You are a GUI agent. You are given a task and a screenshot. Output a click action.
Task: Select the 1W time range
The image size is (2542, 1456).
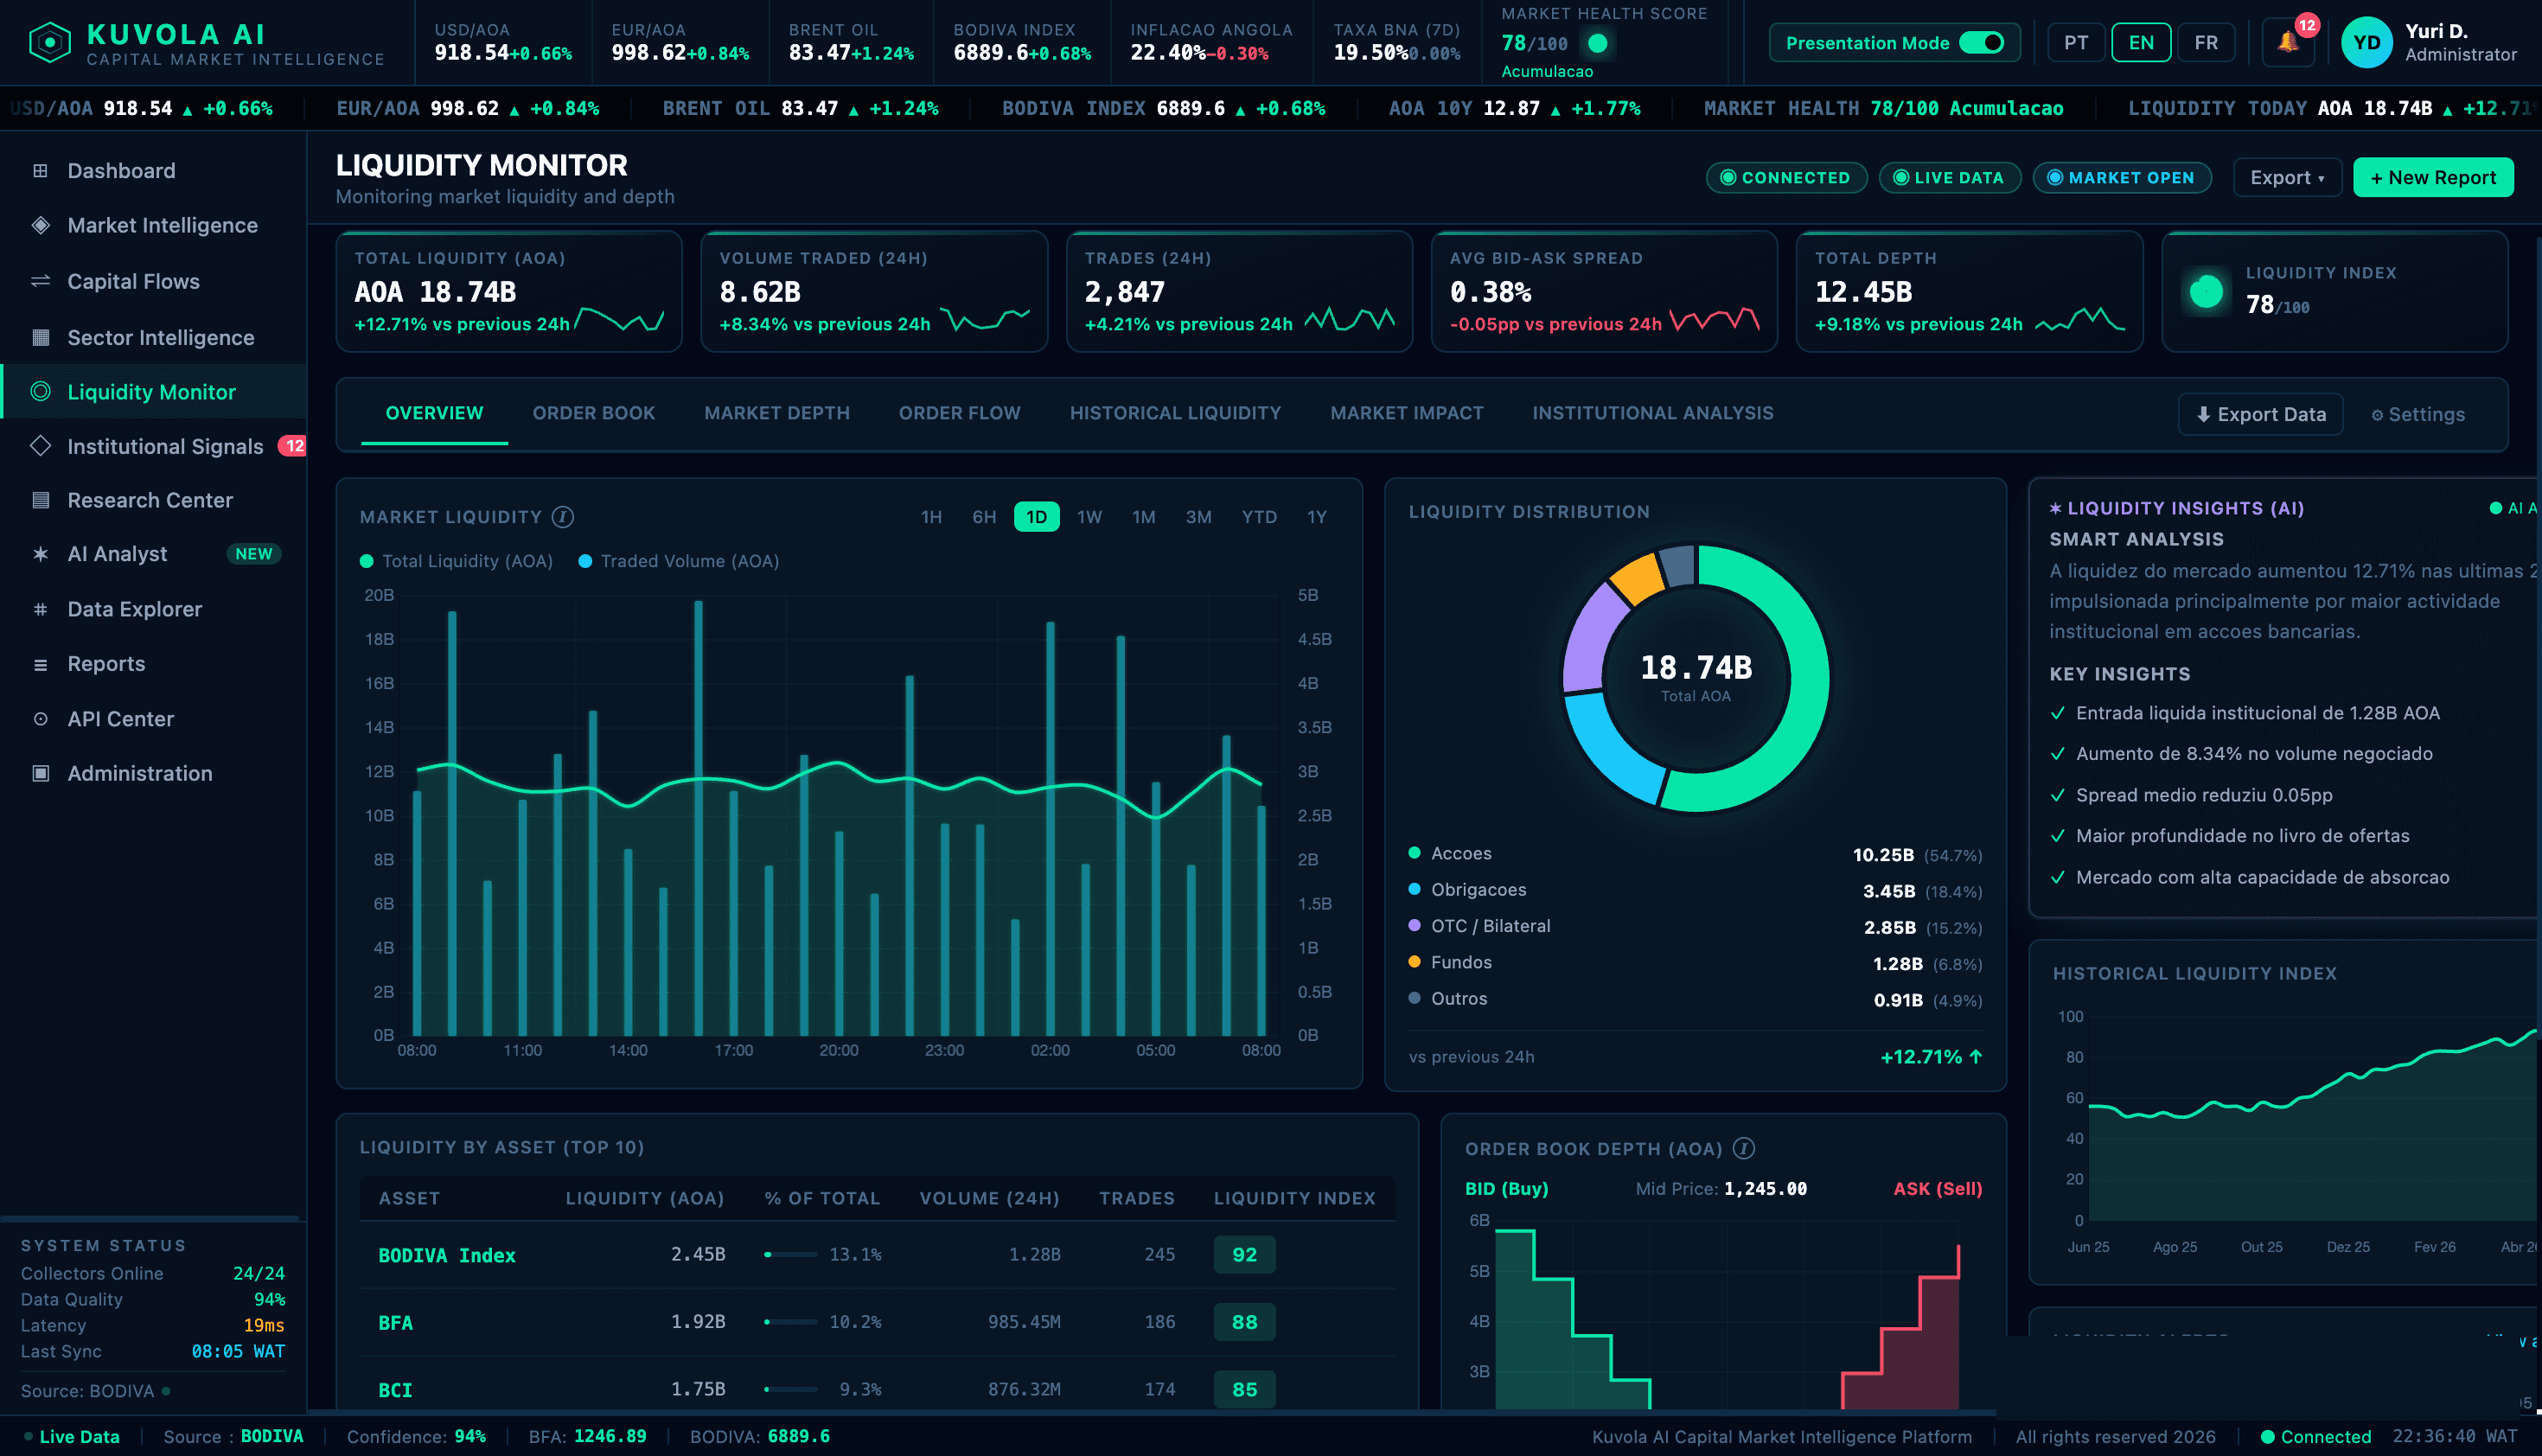point(1089,517)
